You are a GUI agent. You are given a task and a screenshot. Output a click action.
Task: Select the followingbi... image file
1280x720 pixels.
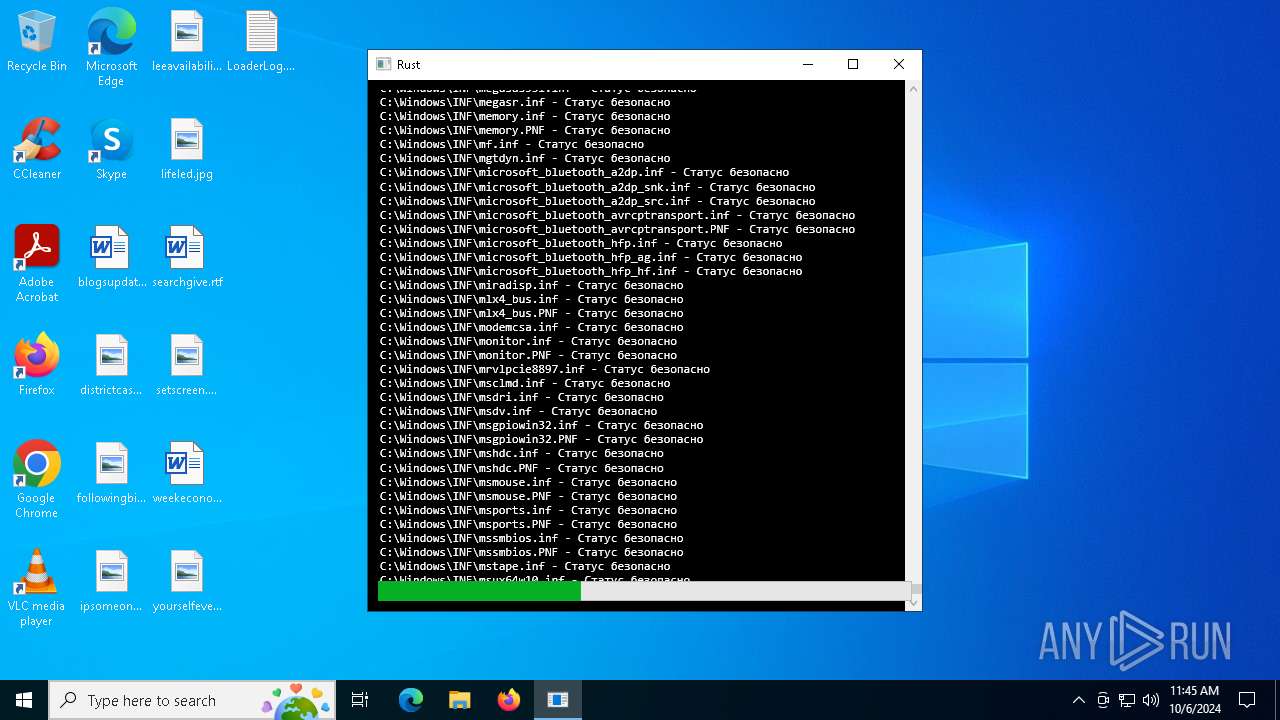click(x=111, y=474)
